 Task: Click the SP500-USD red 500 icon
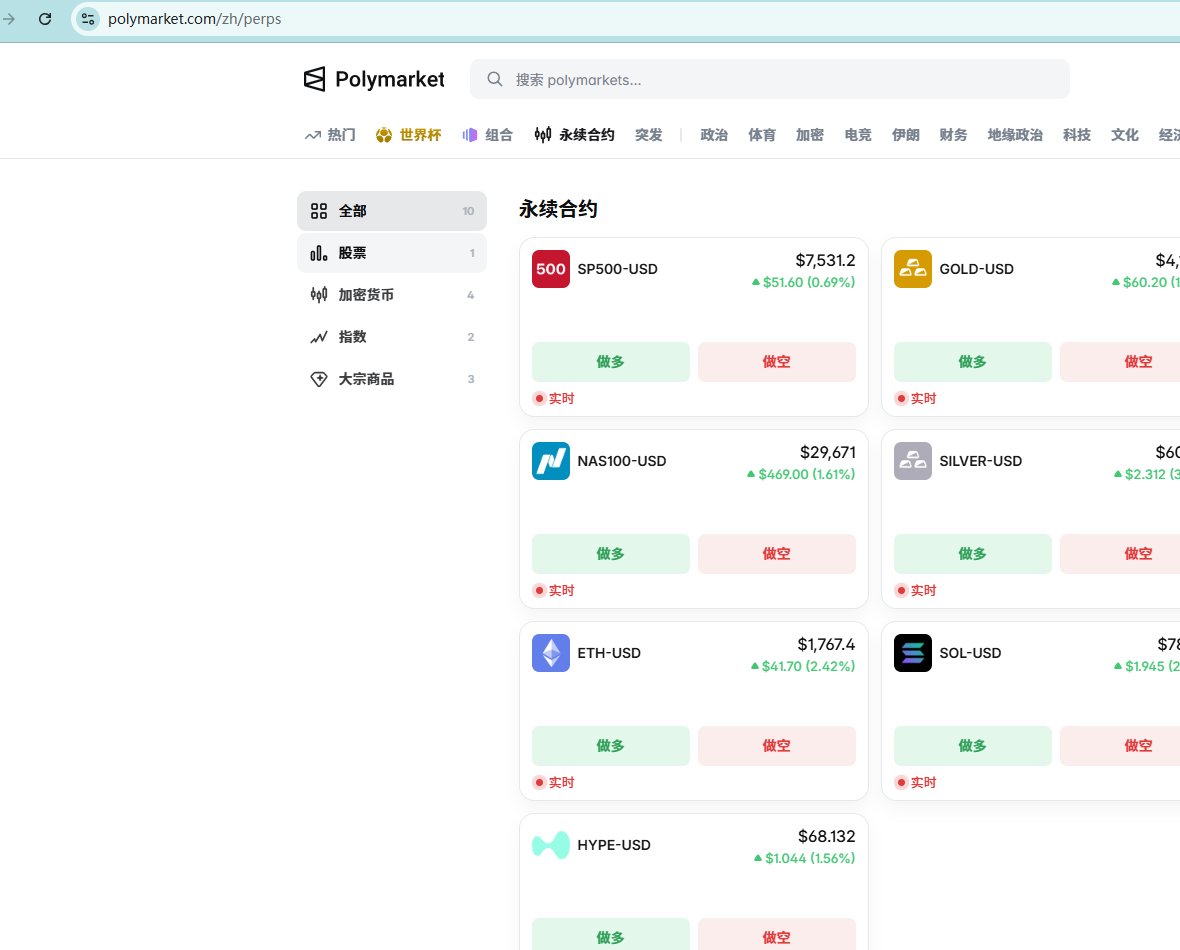[x=551, y=269]
